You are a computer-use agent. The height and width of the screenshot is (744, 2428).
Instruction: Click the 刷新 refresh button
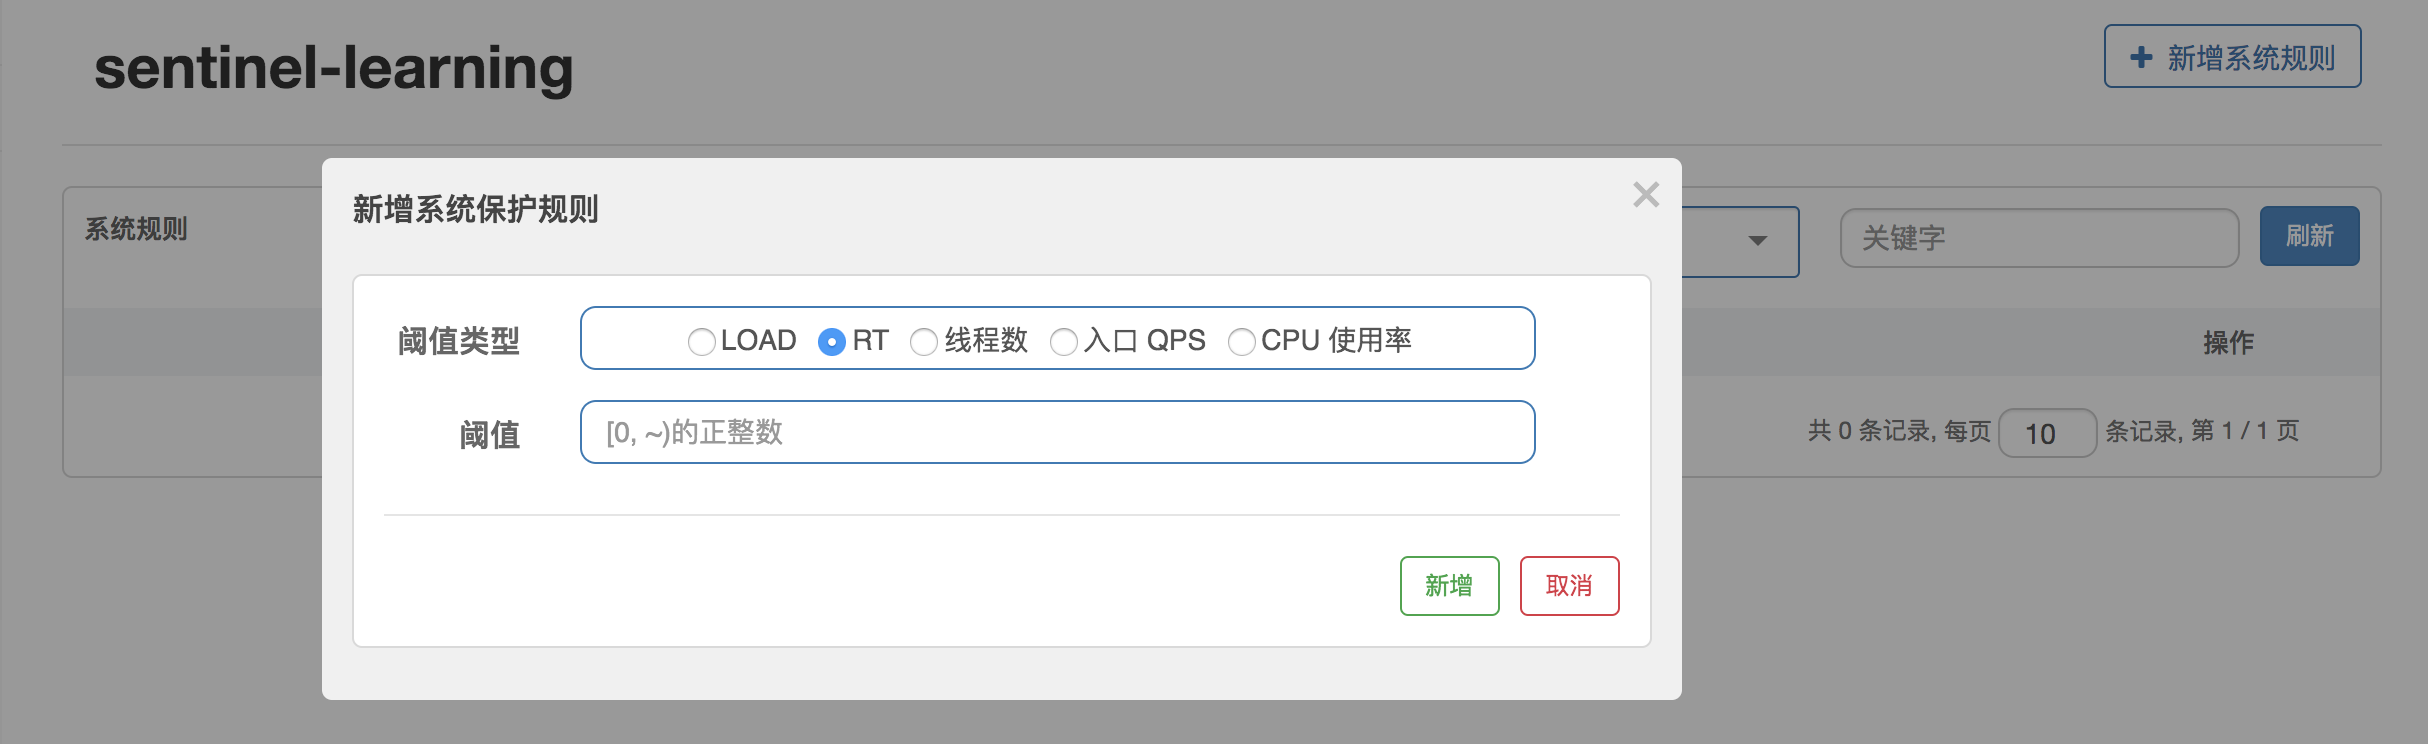click(2310, 236)
